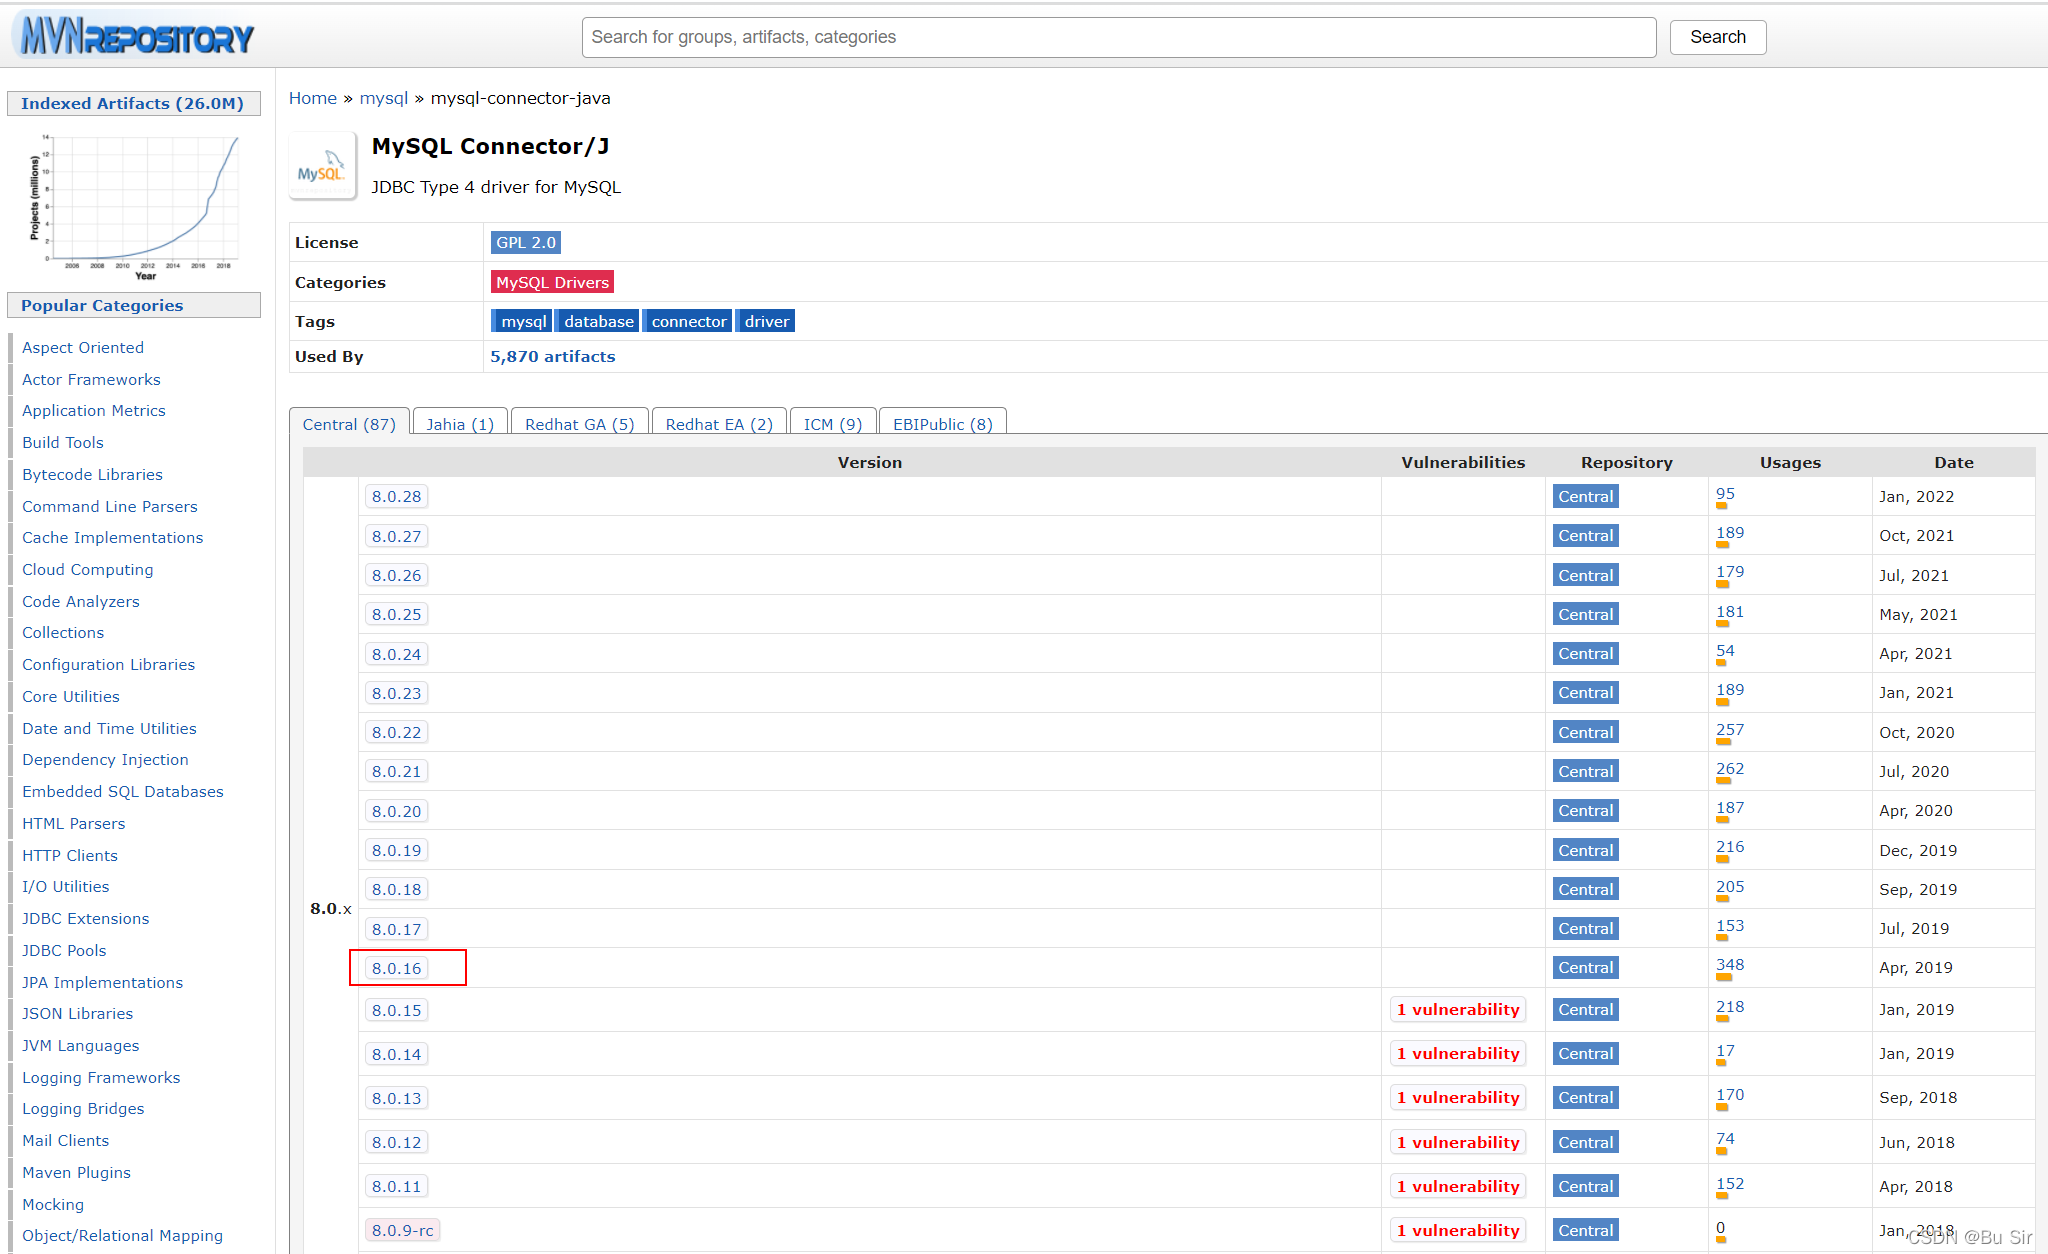The height and width of the screenshot is (1254, 2048).
Task: Open the 5,870 artifacts link
Action: click(x=553, y=356)
